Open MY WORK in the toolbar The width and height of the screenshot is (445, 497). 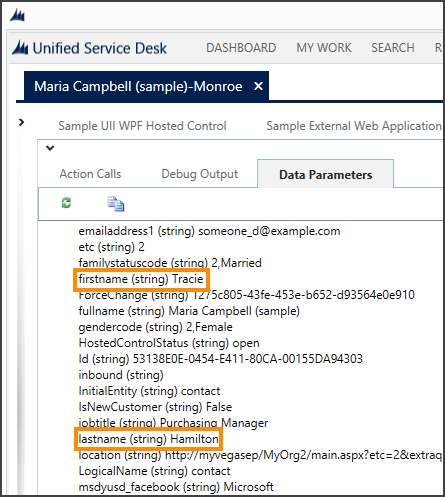[324, 48]
